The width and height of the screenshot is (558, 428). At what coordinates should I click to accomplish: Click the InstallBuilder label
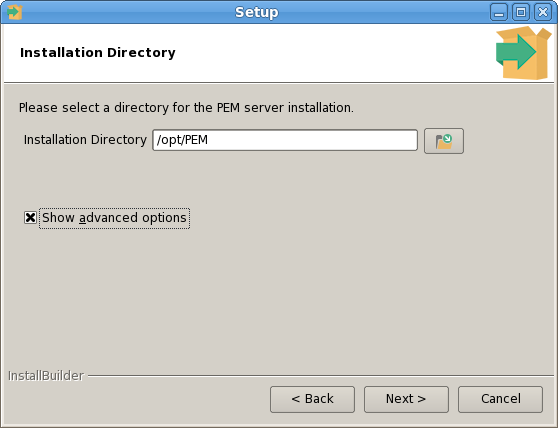click(46, 376)
